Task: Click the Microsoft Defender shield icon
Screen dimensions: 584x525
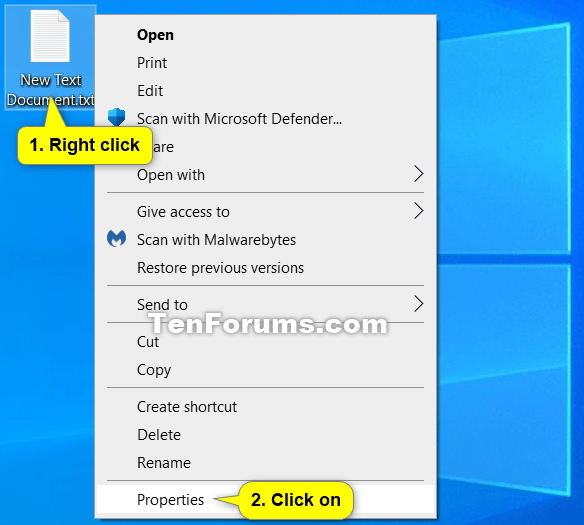Action: tap(117, 117)
